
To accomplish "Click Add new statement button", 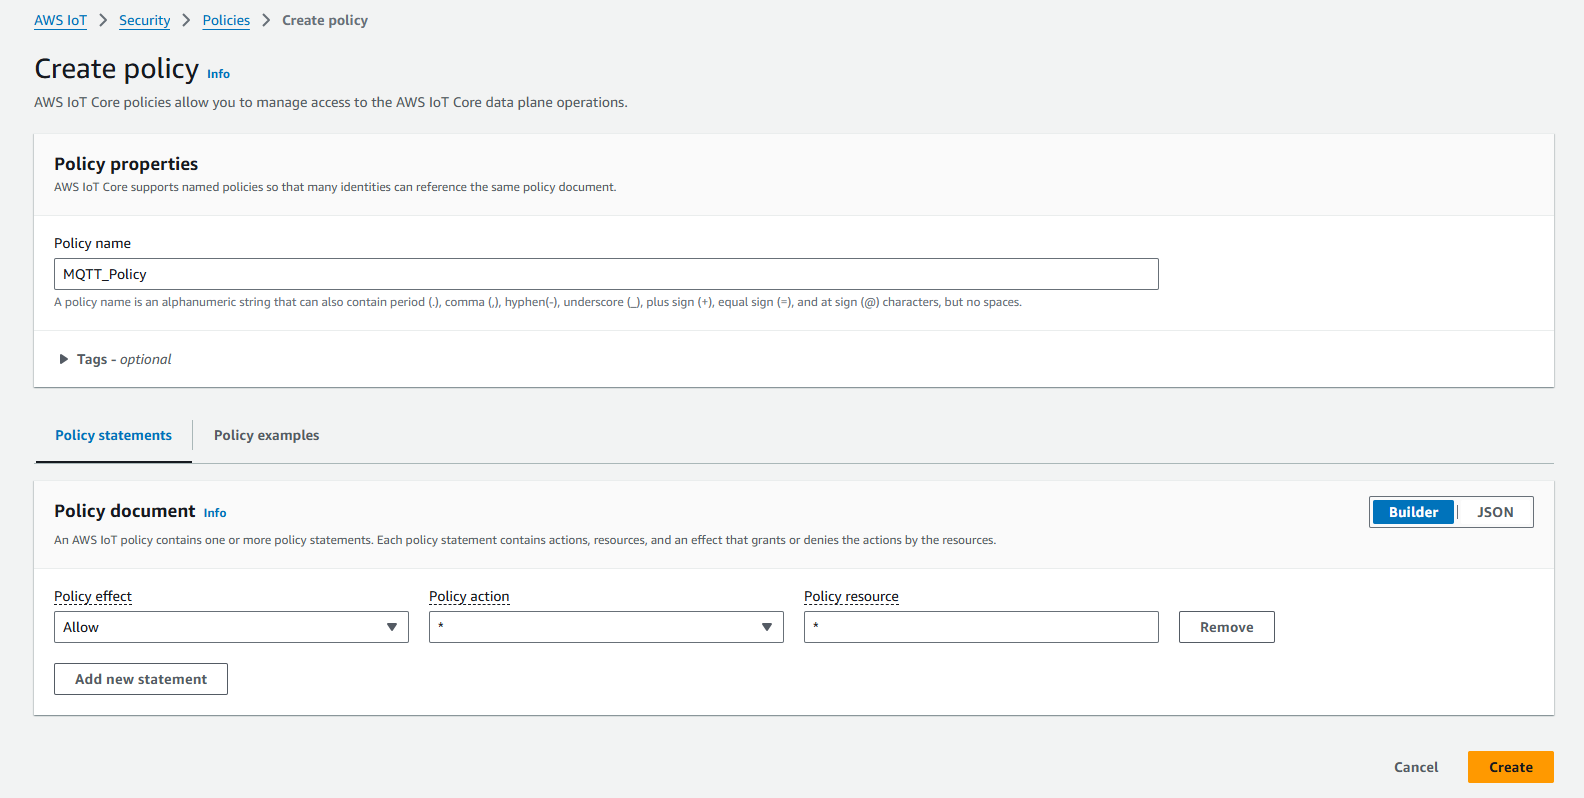I will click(x=141, y=679).
